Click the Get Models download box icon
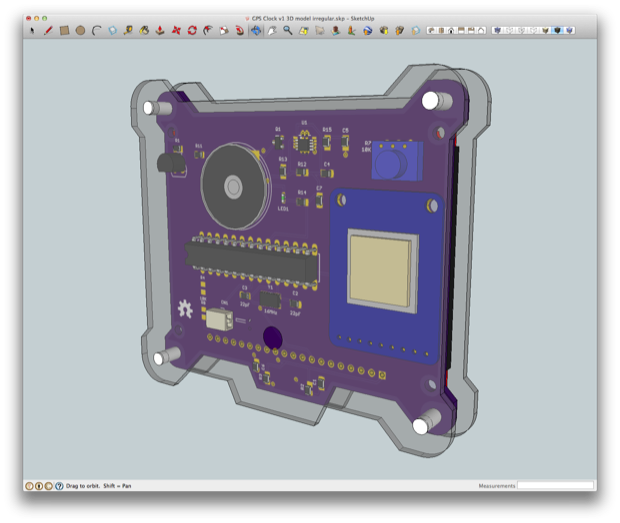The height and width of the screenshot is (523, 620). 384,30
